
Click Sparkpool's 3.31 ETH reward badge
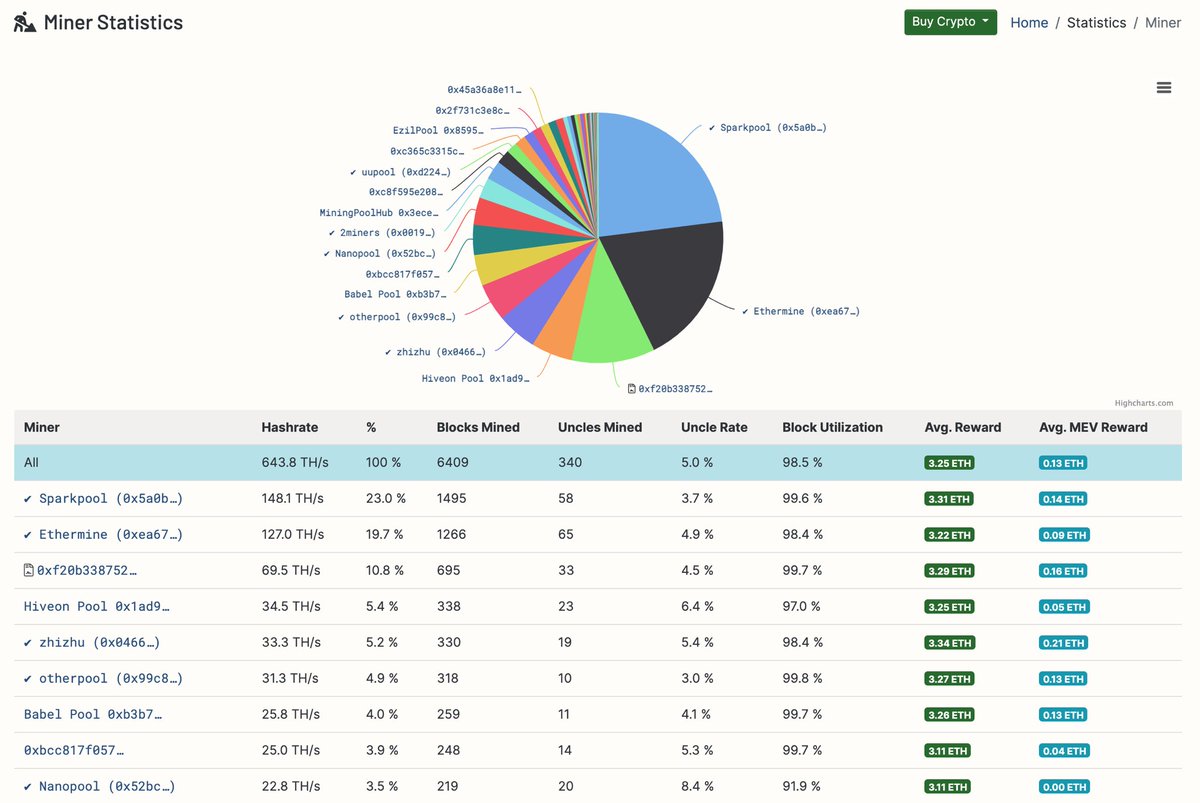click(x=948, y=499)
